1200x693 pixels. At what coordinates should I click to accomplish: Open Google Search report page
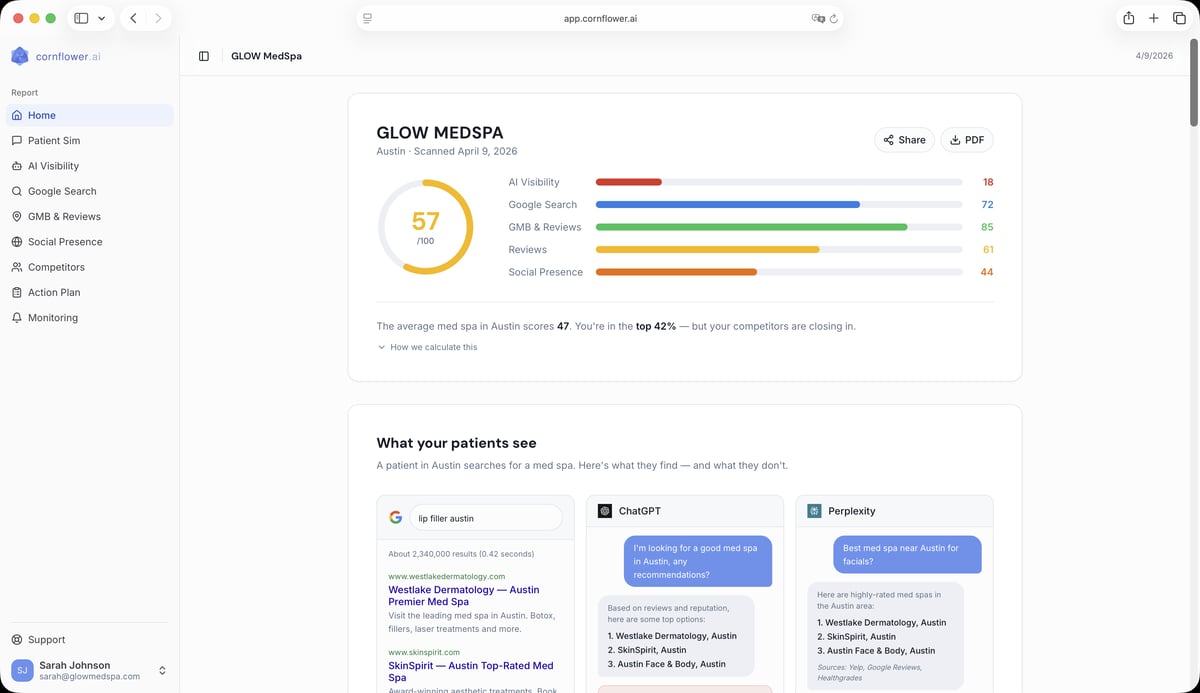[x=90, y=191]
